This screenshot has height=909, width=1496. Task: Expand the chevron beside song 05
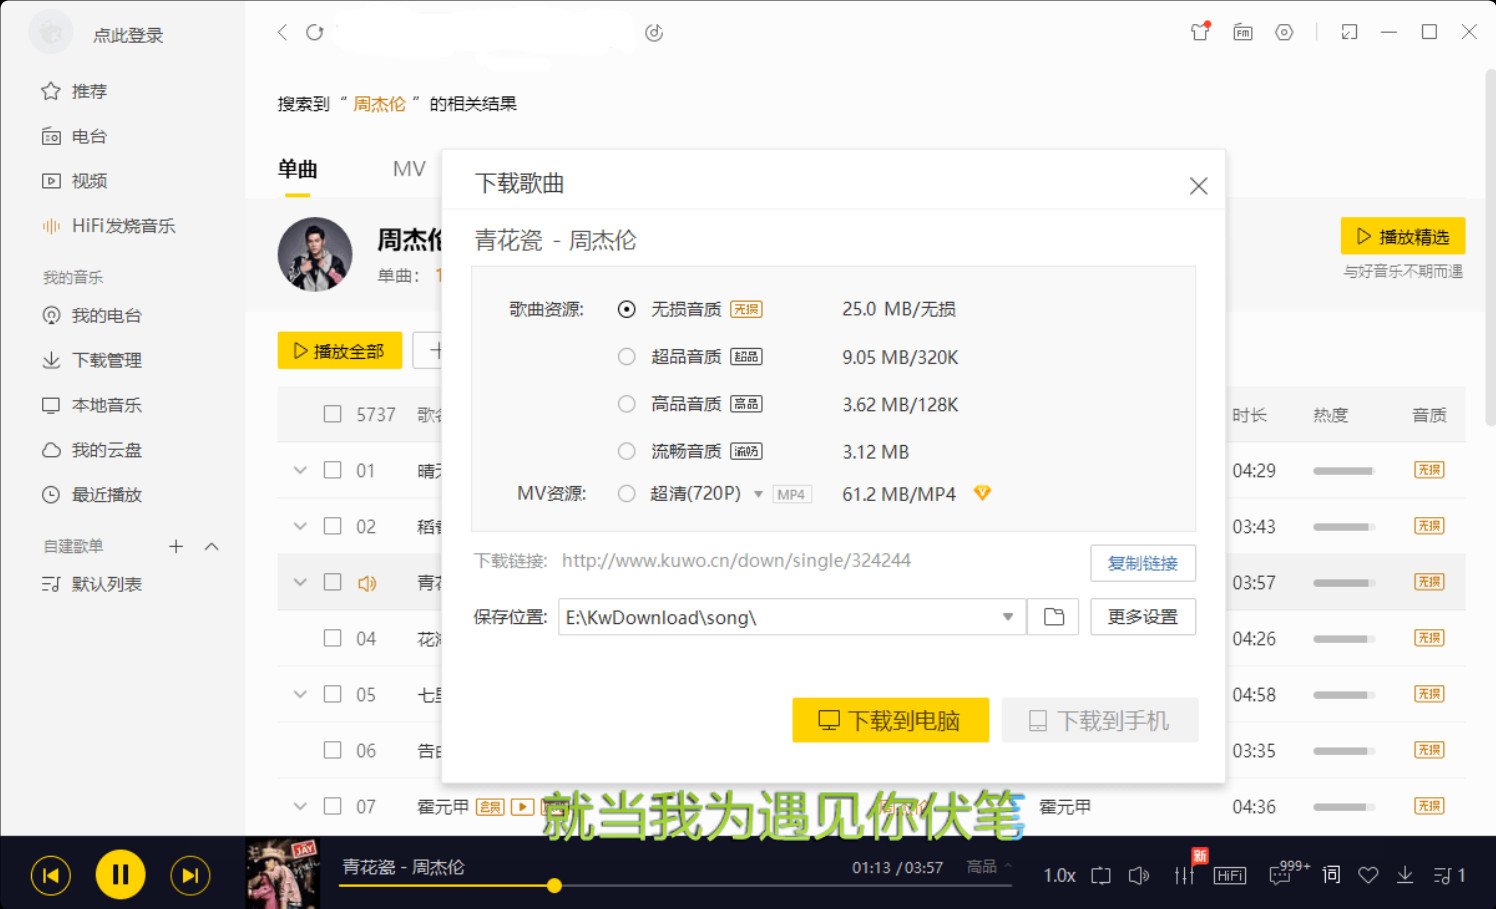[x=300, y=694]
